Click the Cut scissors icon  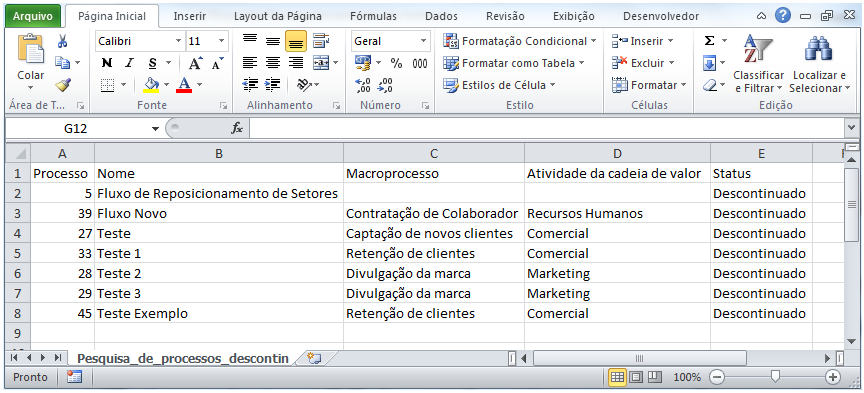point(62,41)
